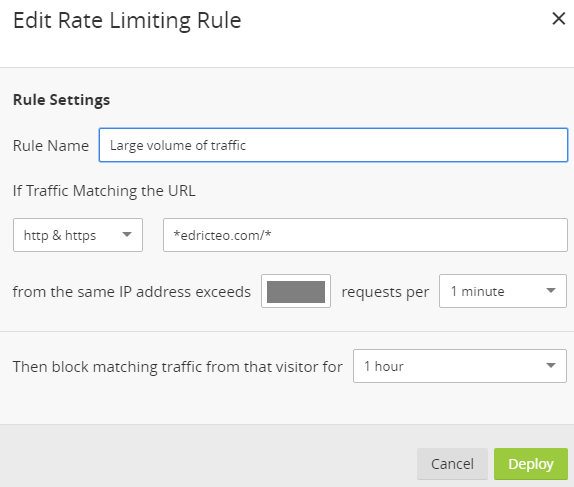The width and height of the screenshot is (574, 487).
Task: Open the 1 hour block duration dropdown
Action: click(460, 366)
